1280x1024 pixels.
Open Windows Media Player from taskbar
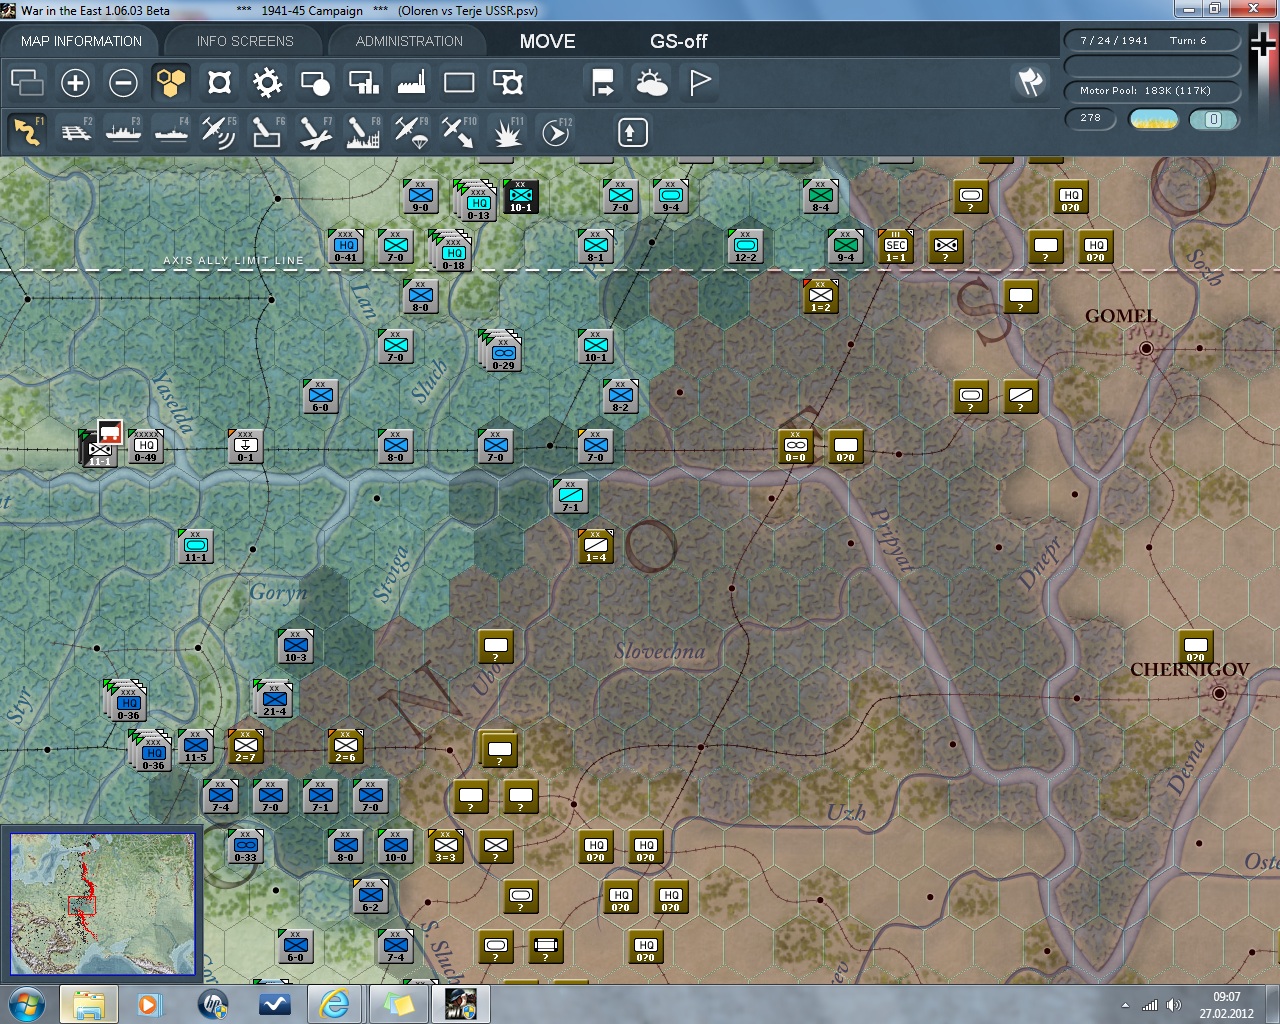149,1004
